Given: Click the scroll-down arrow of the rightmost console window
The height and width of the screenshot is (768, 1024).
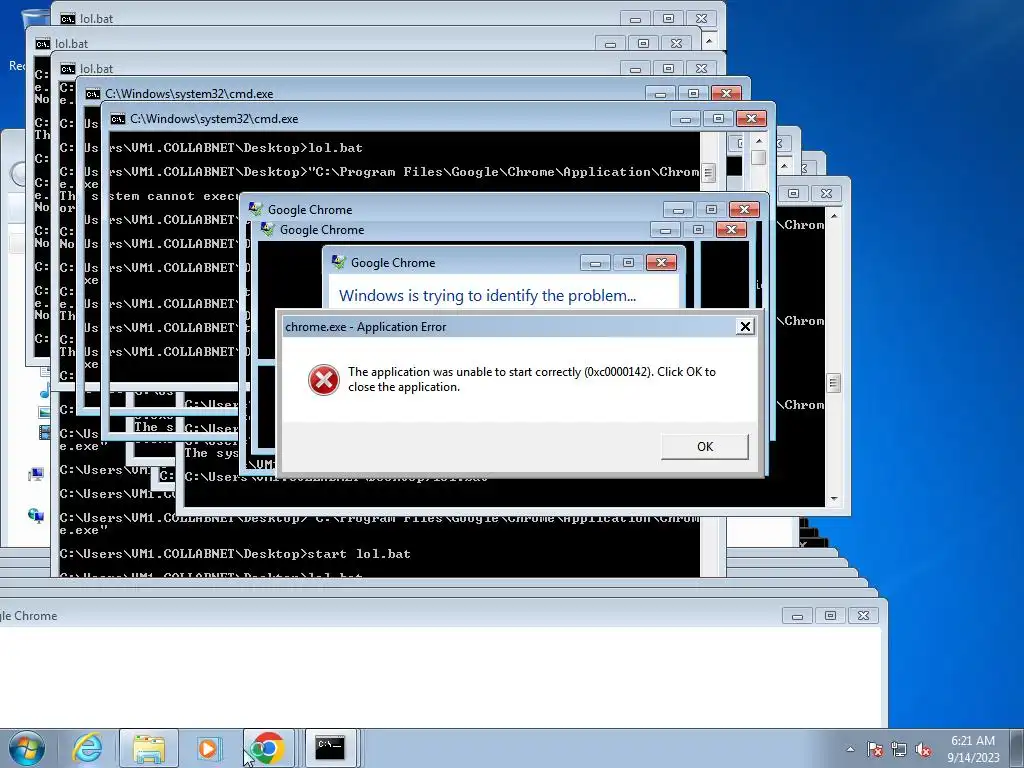Looking at the screenshot, I should pos(833,499).
